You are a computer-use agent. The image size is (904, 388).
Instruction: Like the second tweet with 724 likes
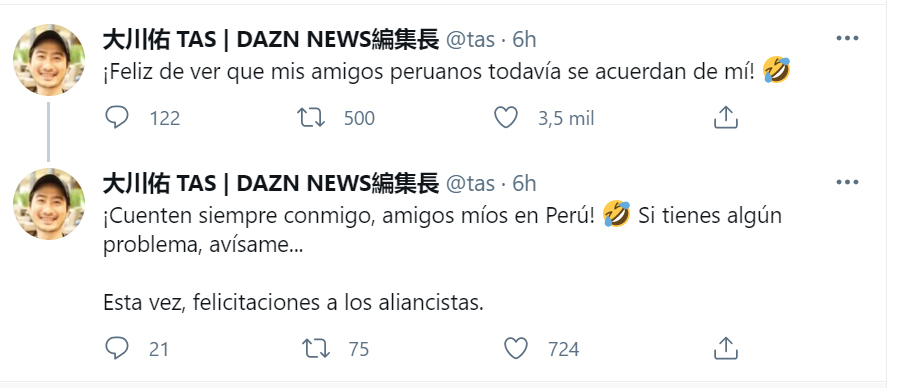(515, 348)
